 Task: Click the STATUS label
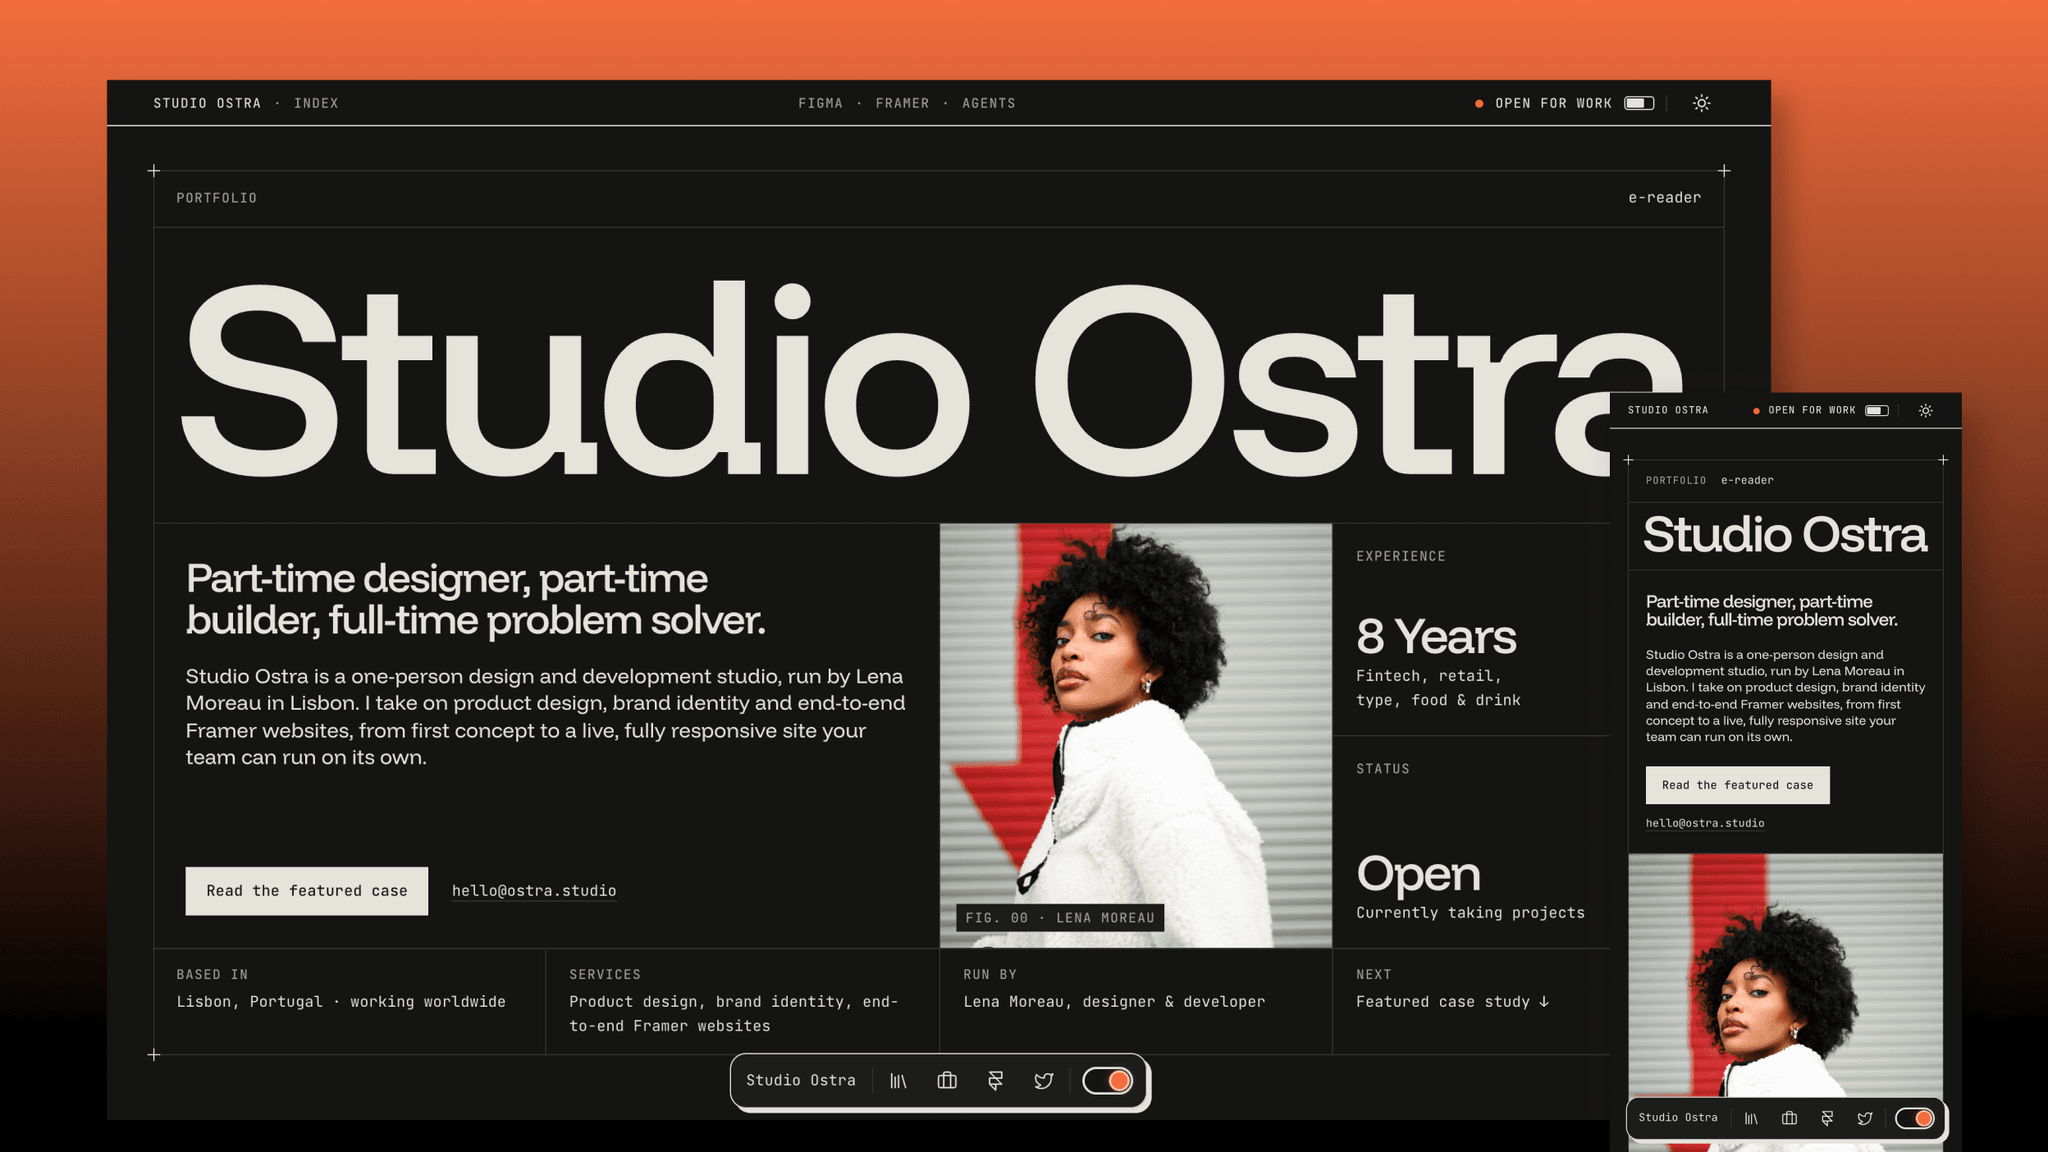tap(1383, 769)
